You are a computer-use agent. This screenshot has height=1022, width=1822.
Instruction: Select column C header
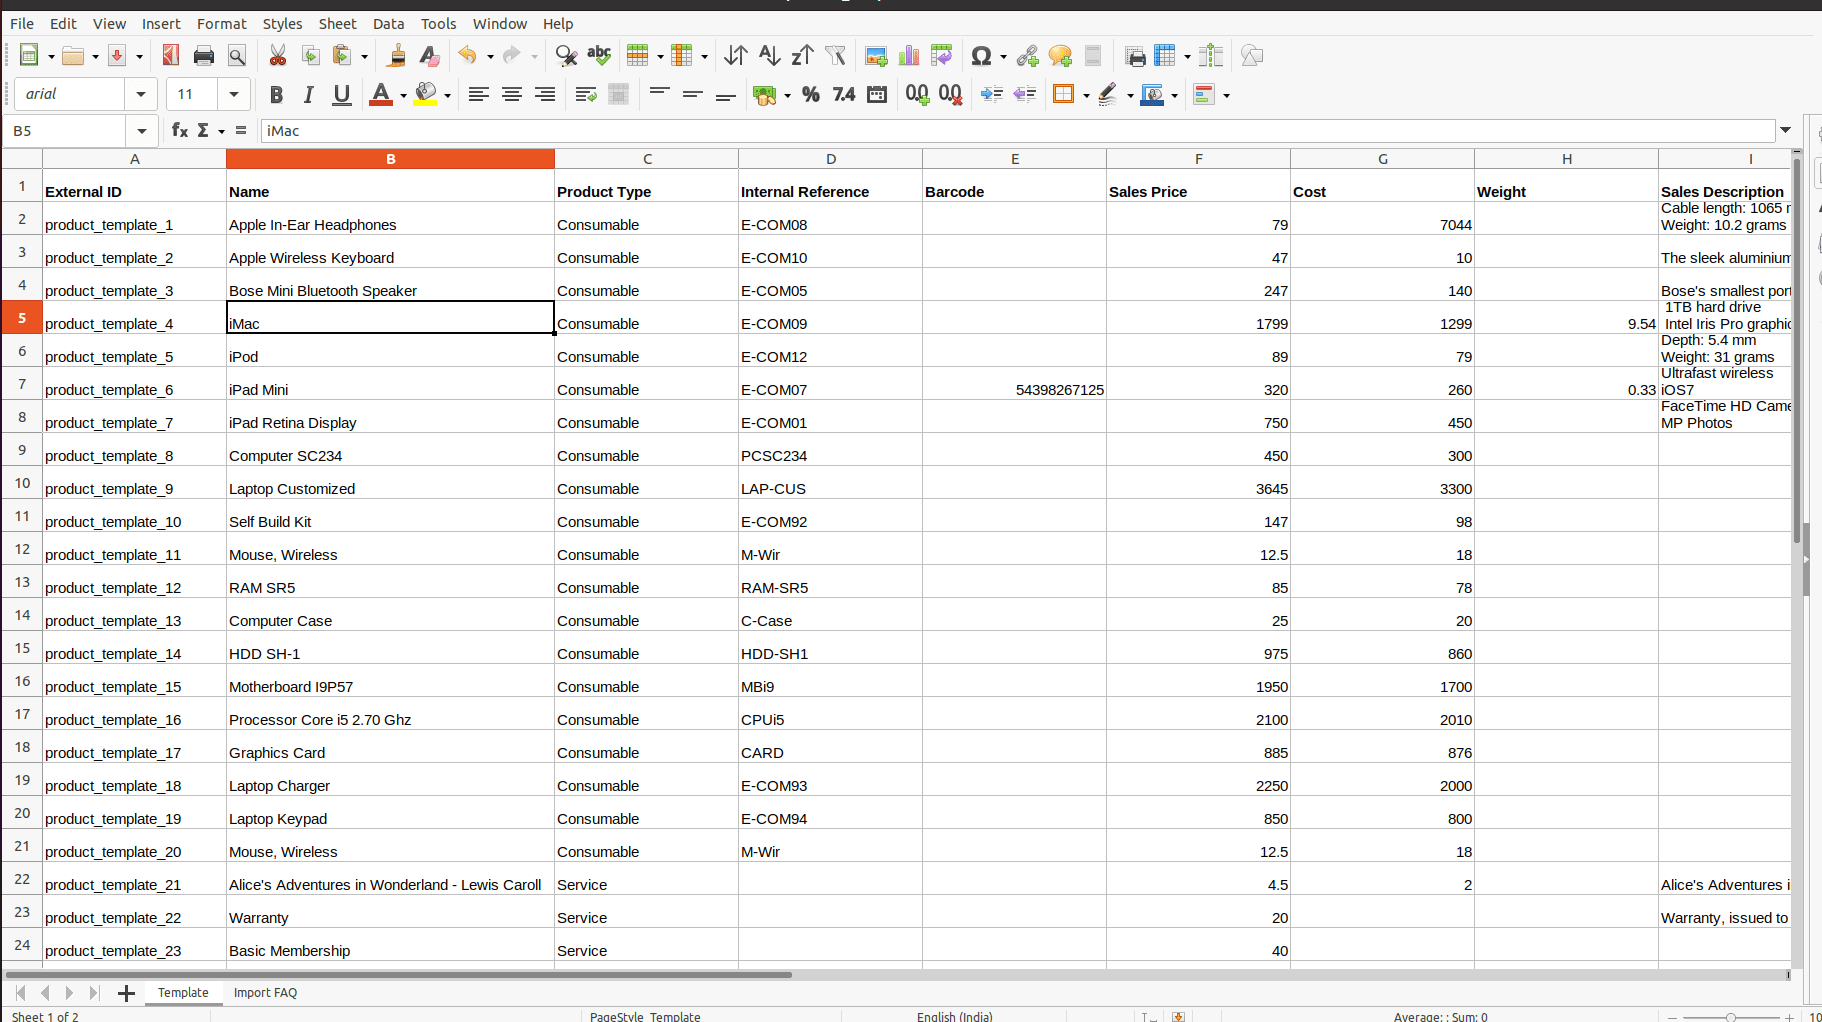coord(647,159)
